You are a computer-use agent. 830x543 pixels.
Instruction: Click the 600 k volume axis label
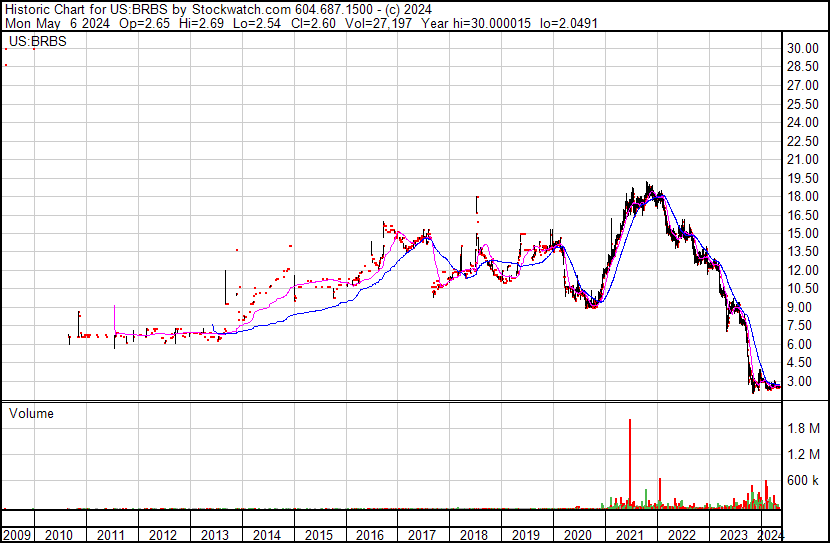[804, 480]
